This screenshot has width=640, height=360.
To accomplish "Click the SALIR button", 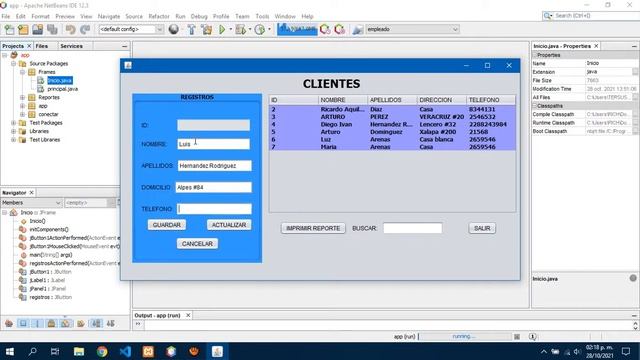I will click(482, 228).
